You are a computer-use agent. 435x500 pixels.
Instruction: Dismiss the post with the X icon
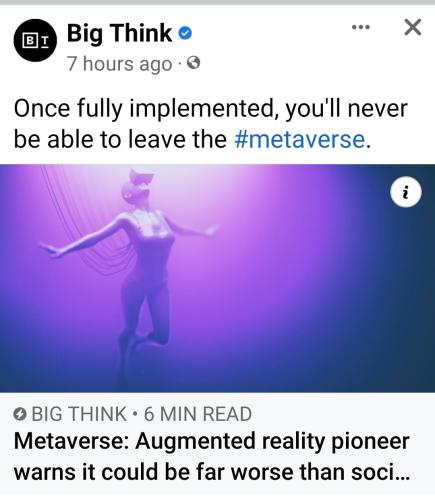pyautogui.click(x=413, y=27)
